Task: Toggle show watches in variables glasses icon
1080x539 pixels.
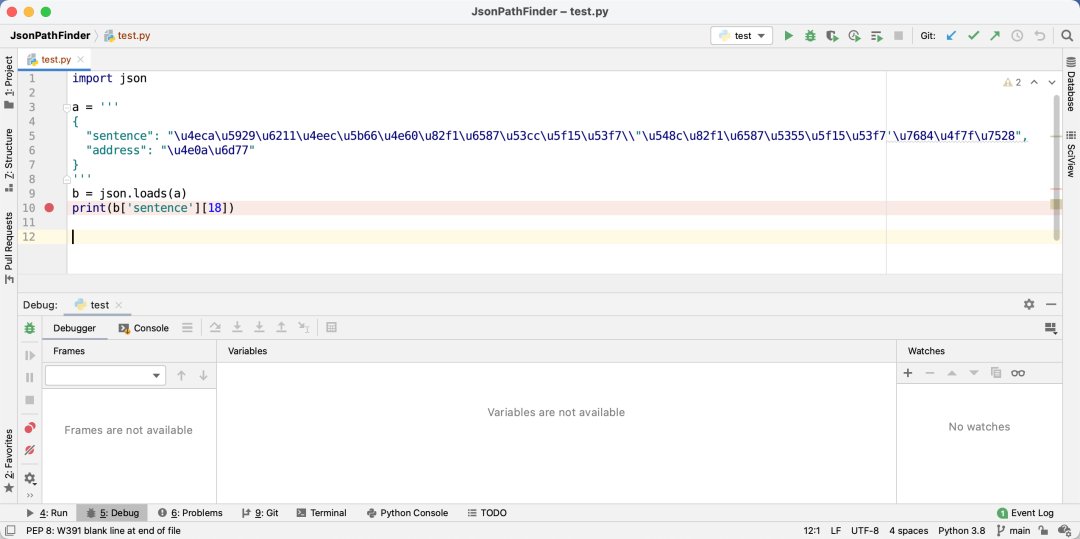Action: [1018, 373]
